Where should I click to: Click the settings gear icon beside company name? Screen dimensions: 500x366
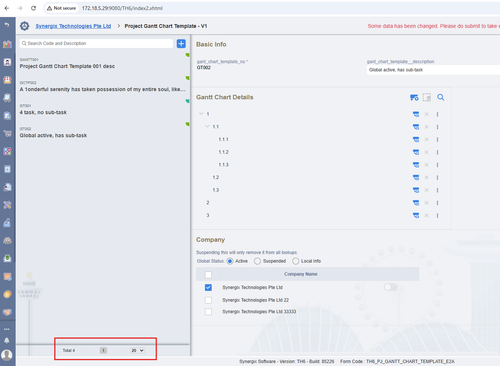tap(24, 26)
